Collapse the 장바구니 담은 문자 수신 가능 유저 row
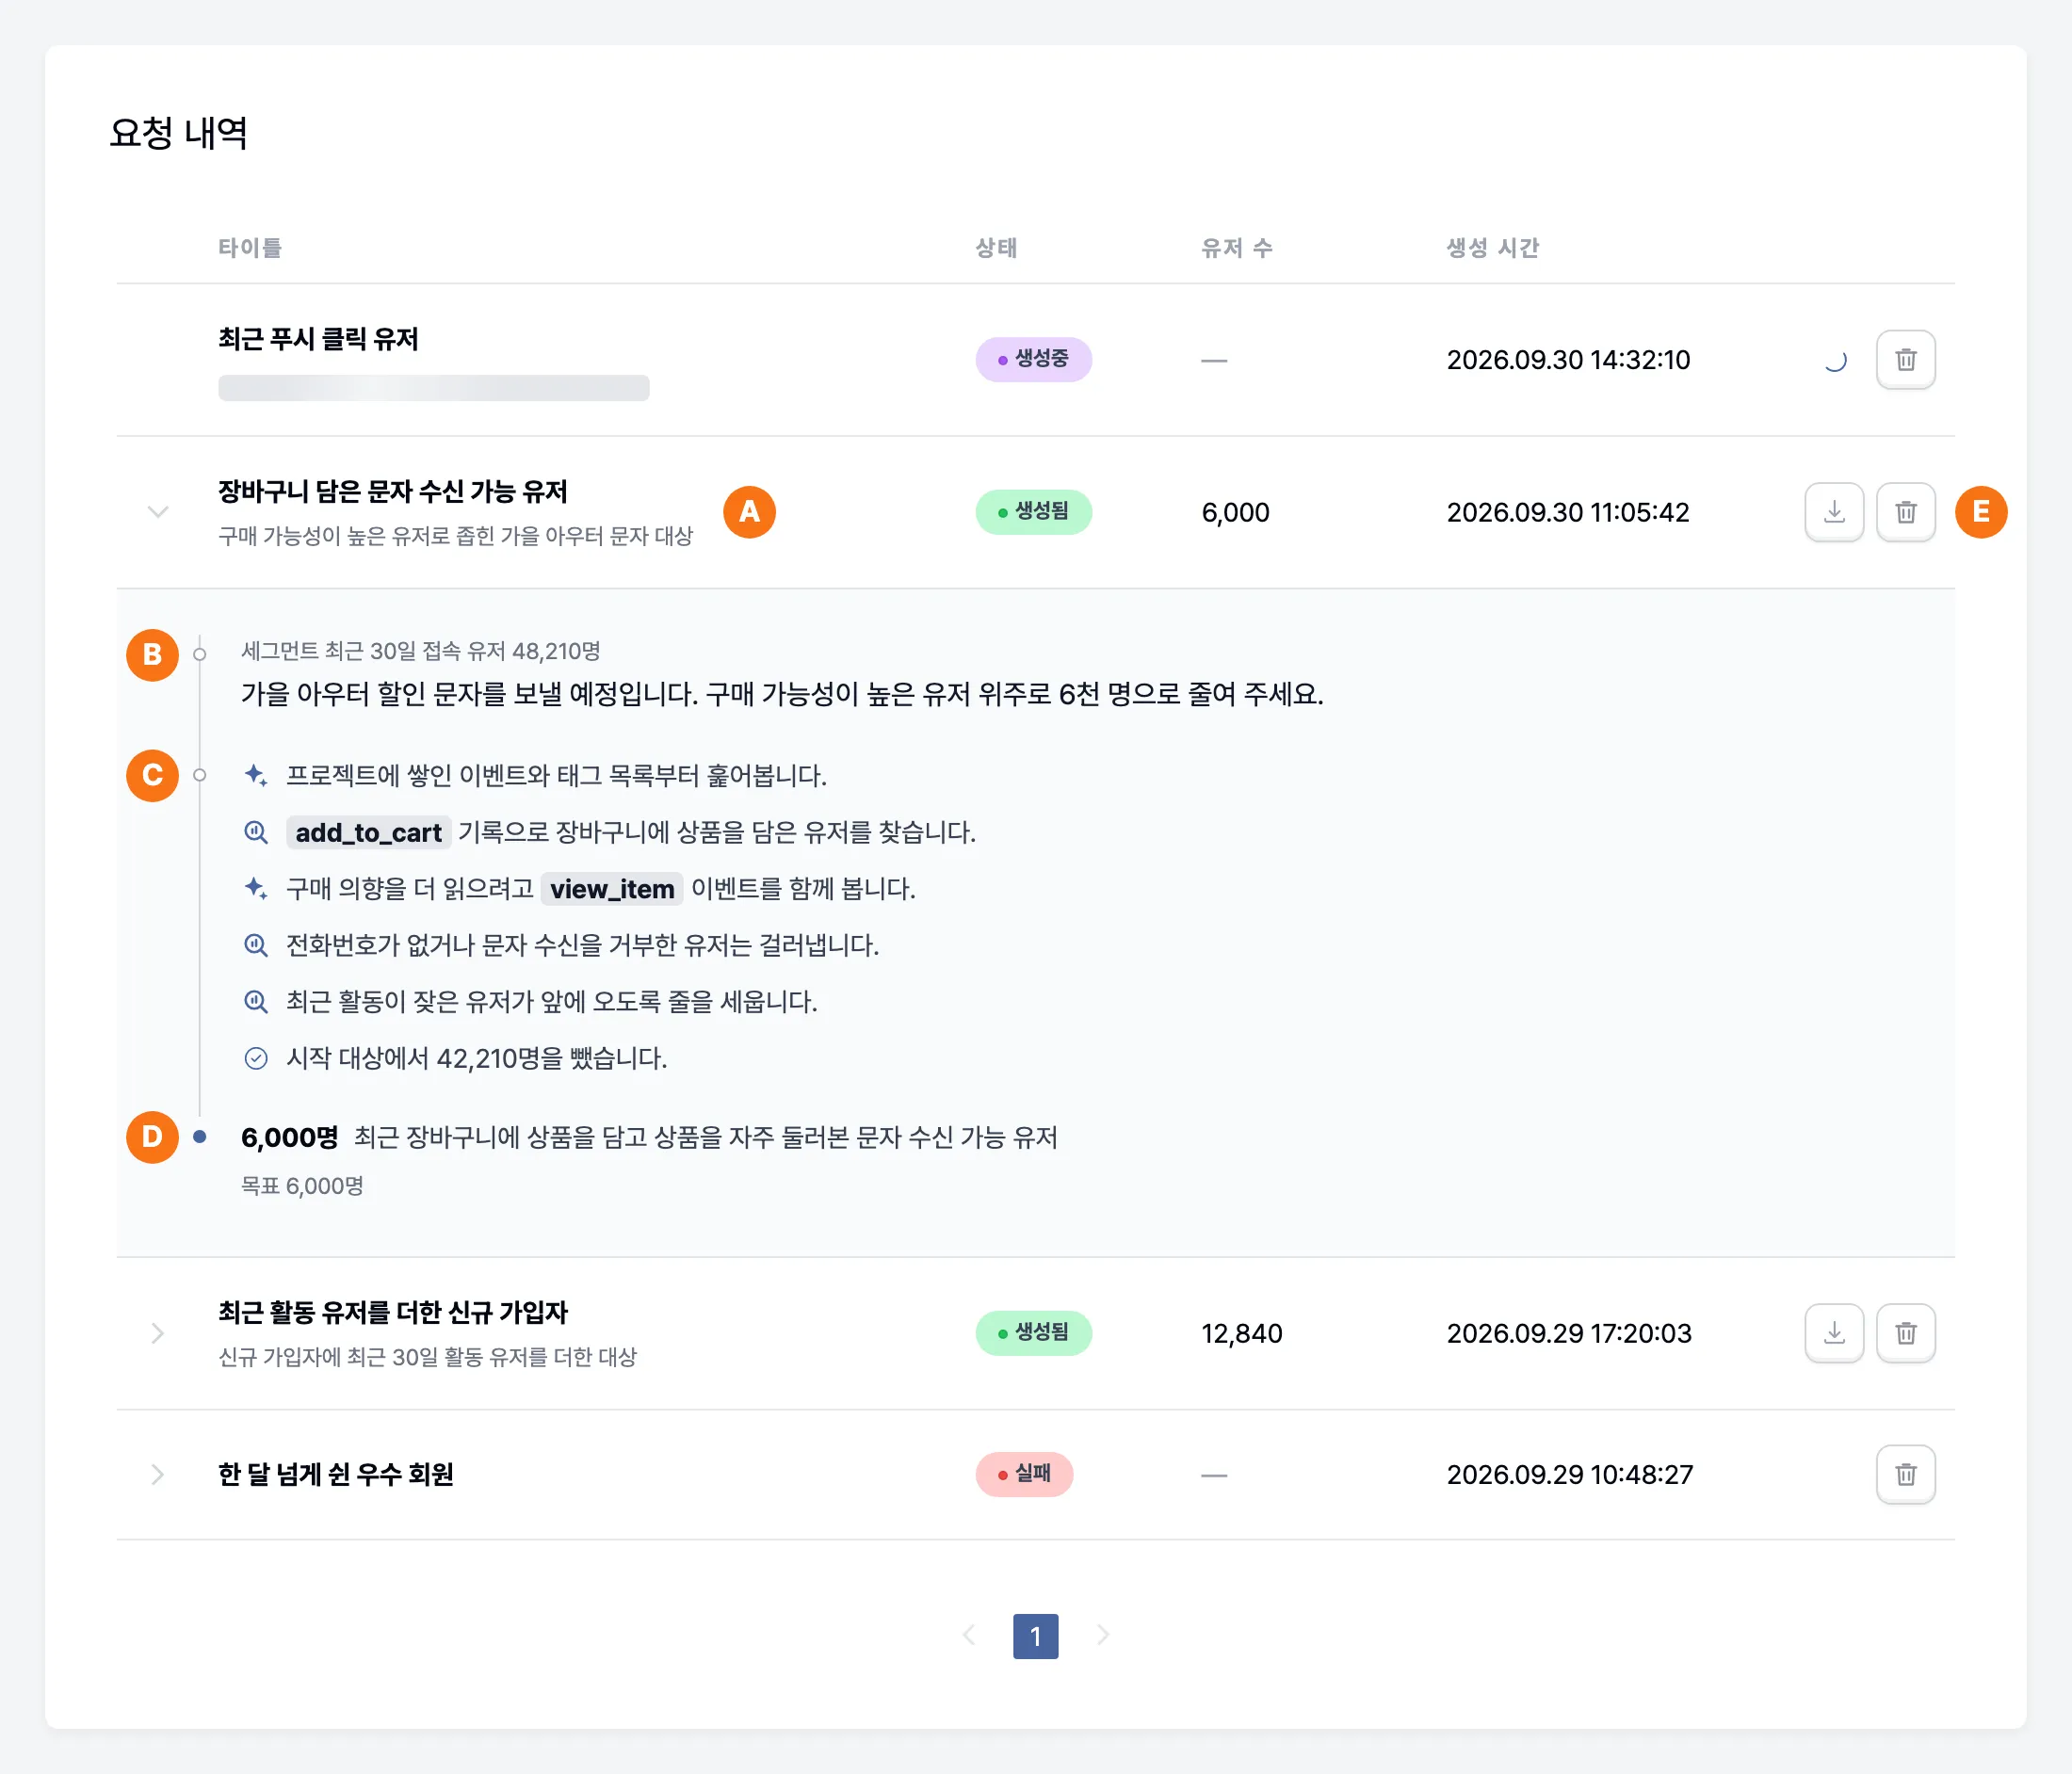 [x=158, y=512]
